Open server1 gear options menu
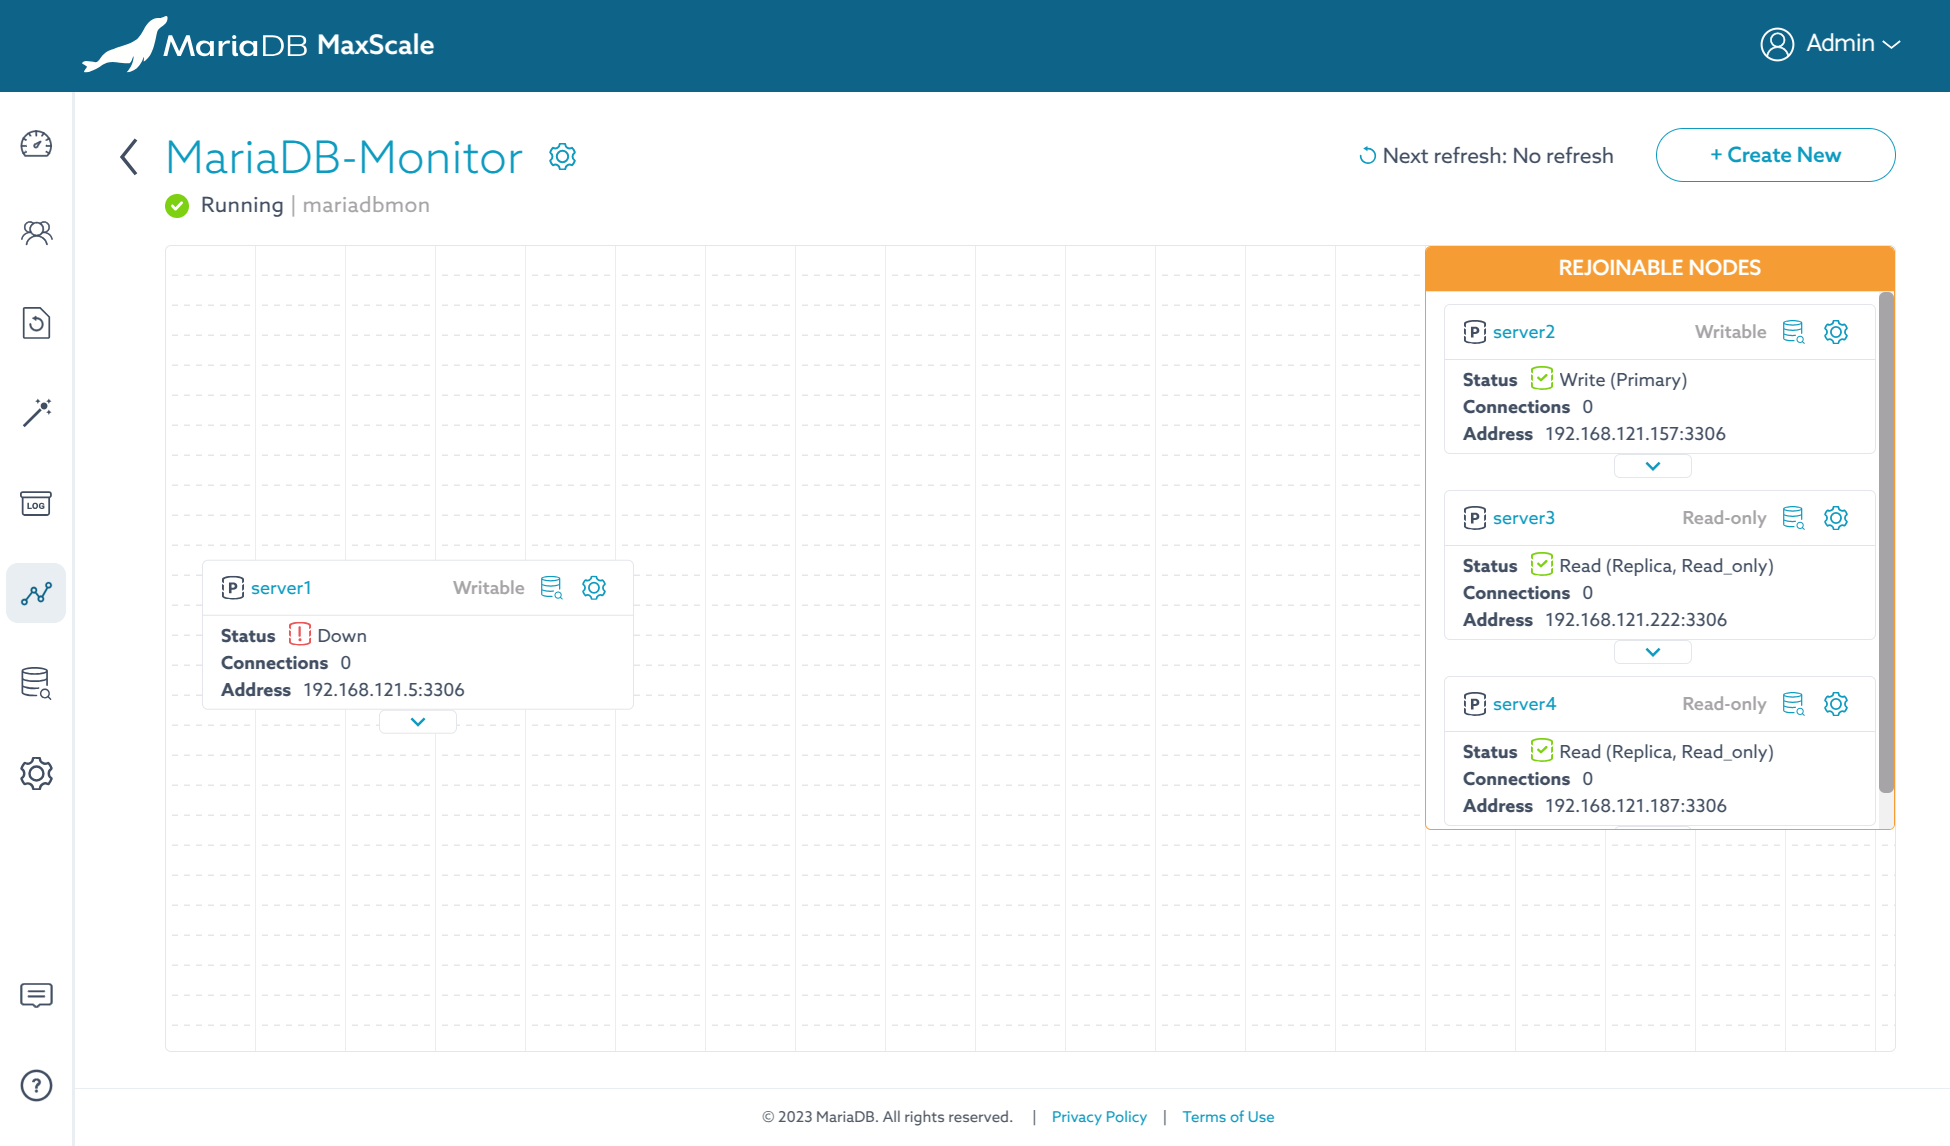1950x1146 pixels. point(594,588)
